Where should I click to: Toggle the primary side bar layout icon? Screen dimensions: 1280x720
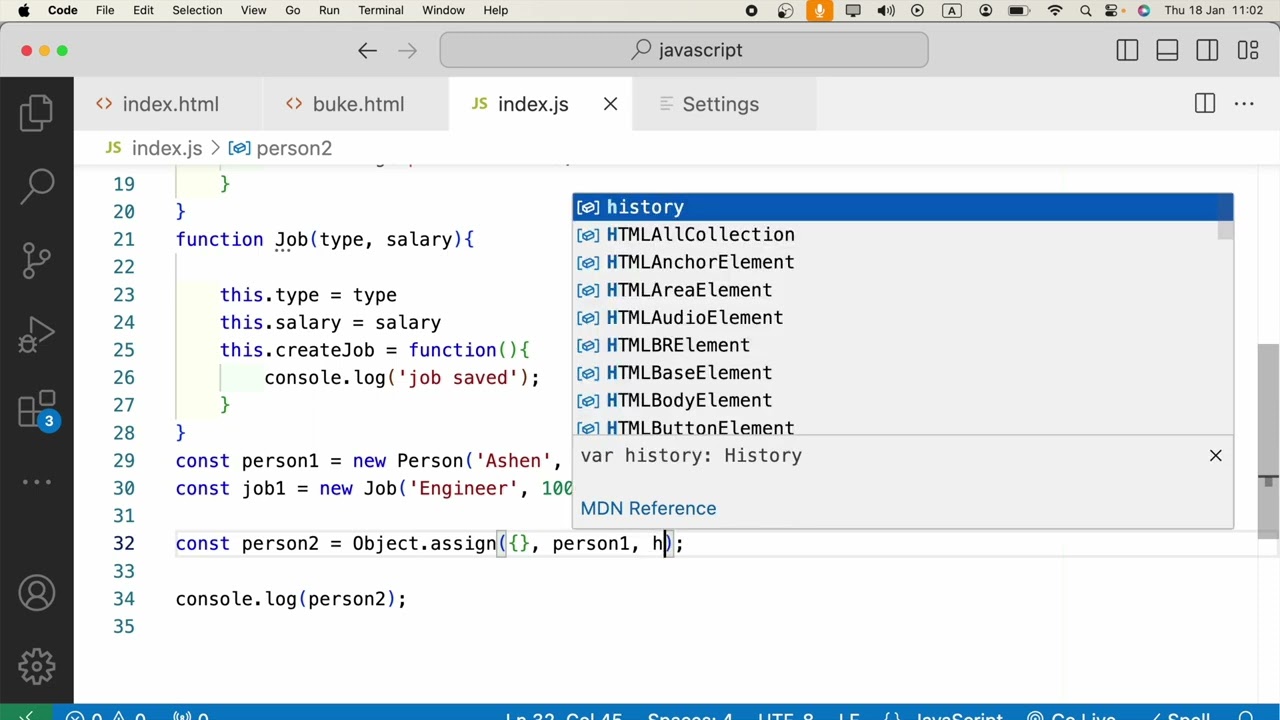(x=1127, y=51)
